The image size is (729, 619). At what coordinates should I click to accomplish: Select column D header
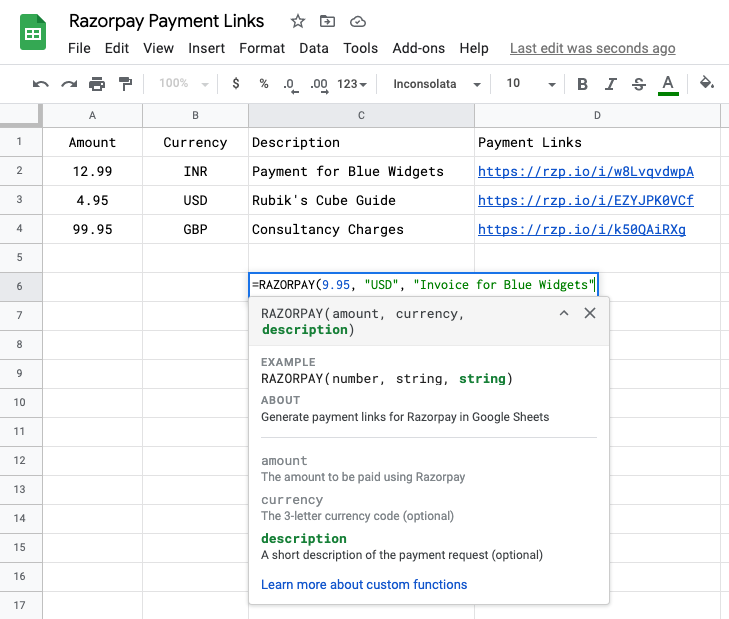click(597, 115)
